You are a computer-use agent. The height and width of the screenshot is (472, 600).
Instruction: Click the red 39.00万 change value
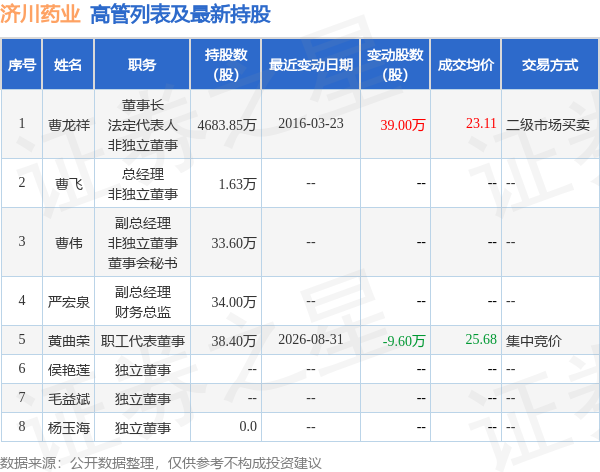coord(403,125)
